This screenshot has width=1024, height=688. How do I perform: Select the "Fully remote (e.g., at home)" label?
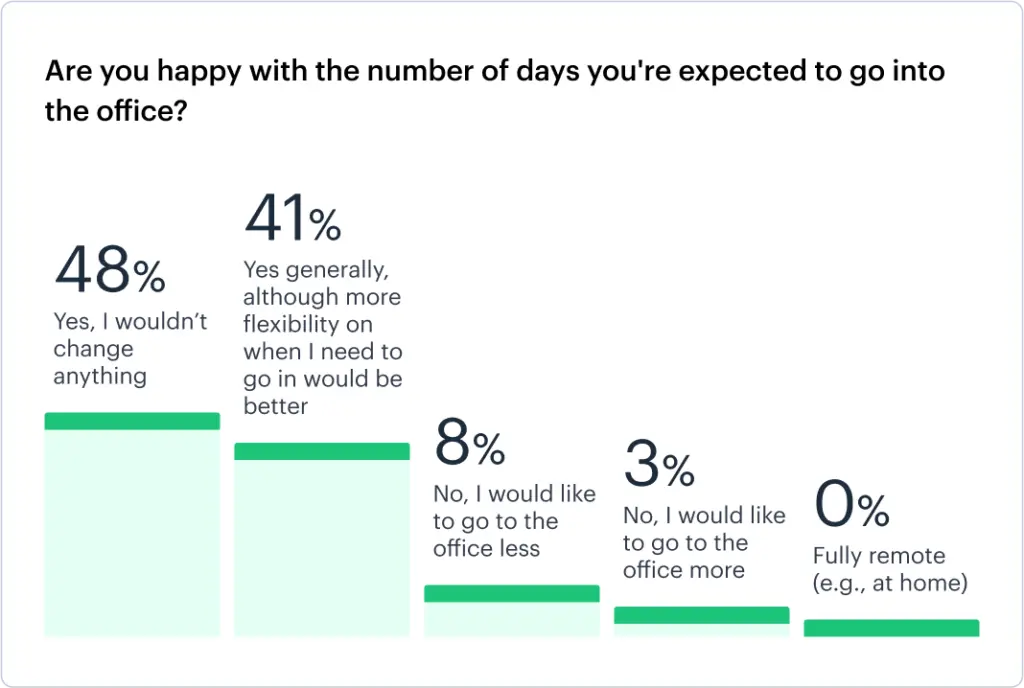(890, 569)
